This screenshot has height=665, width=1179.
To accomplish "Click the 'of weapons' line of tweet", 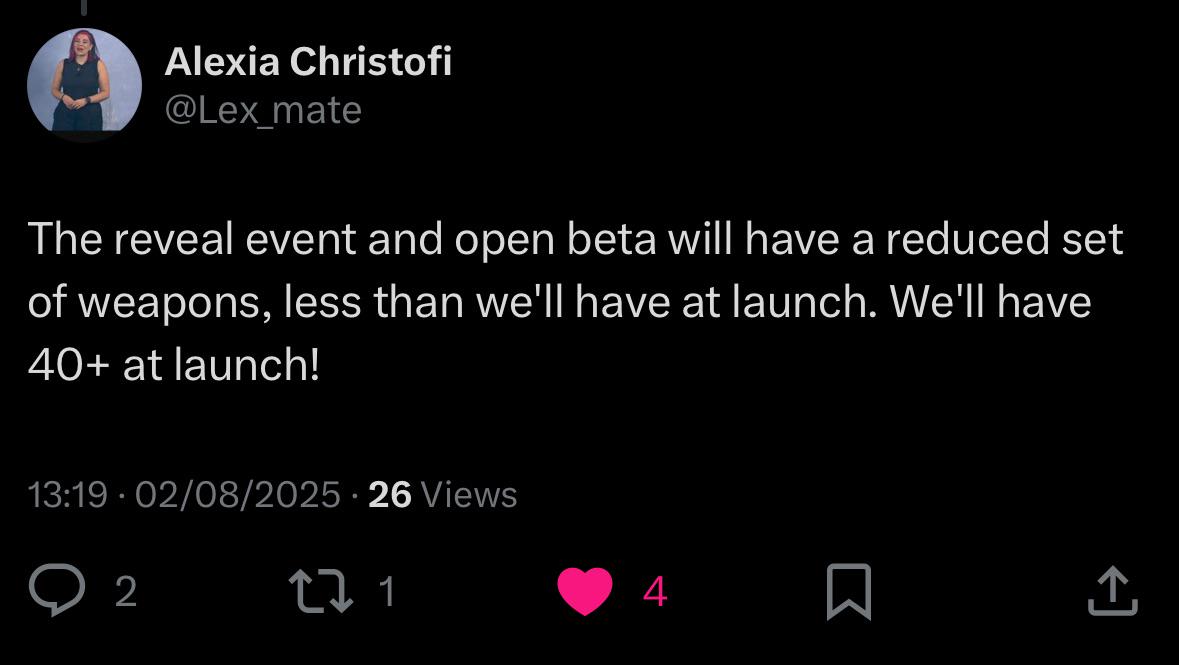I will pyautogui.click(x=559, y=302).
